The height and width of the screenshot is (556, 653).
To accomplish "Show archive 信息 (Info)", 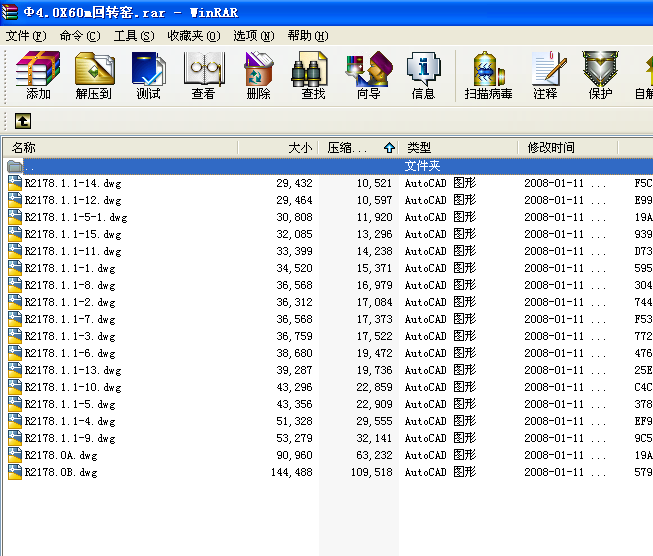I will pos(424,75).
